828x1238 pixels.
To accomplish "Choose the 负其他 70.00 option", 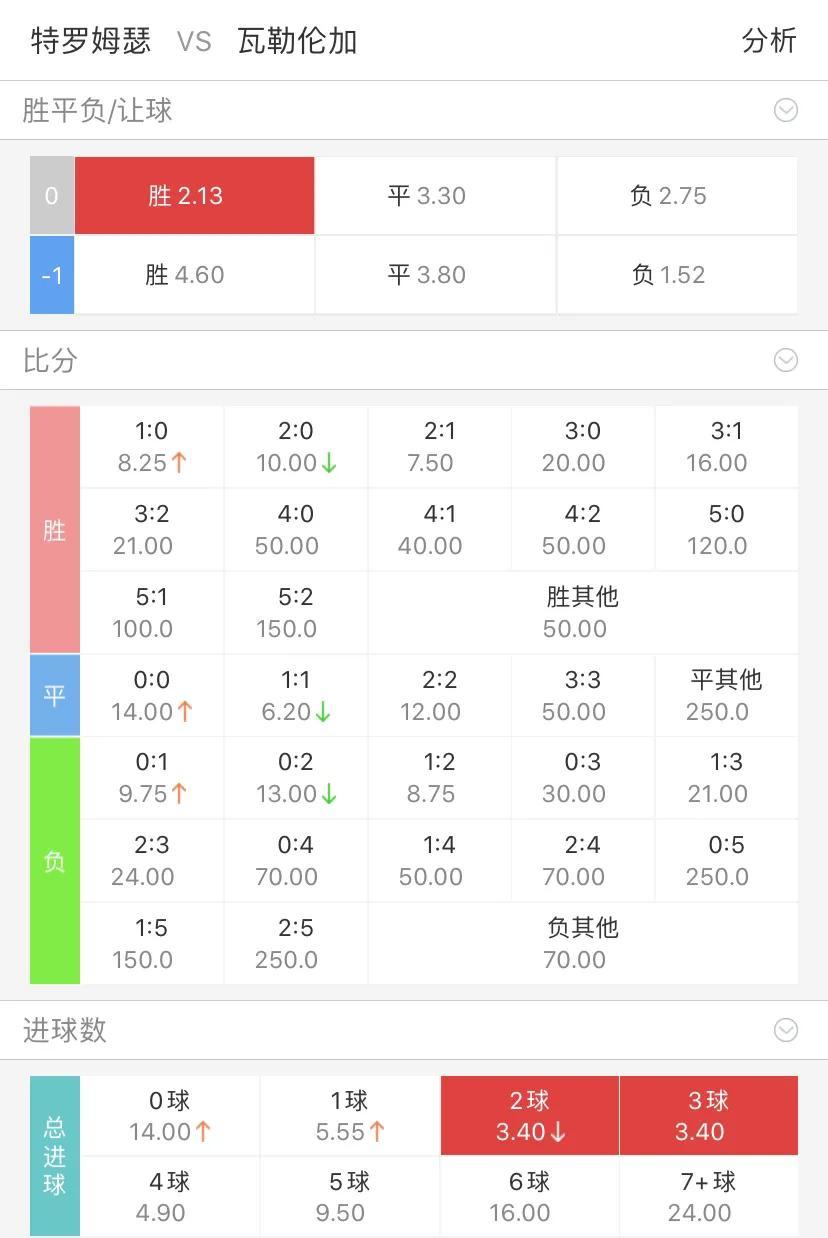I will click(582, 943).
